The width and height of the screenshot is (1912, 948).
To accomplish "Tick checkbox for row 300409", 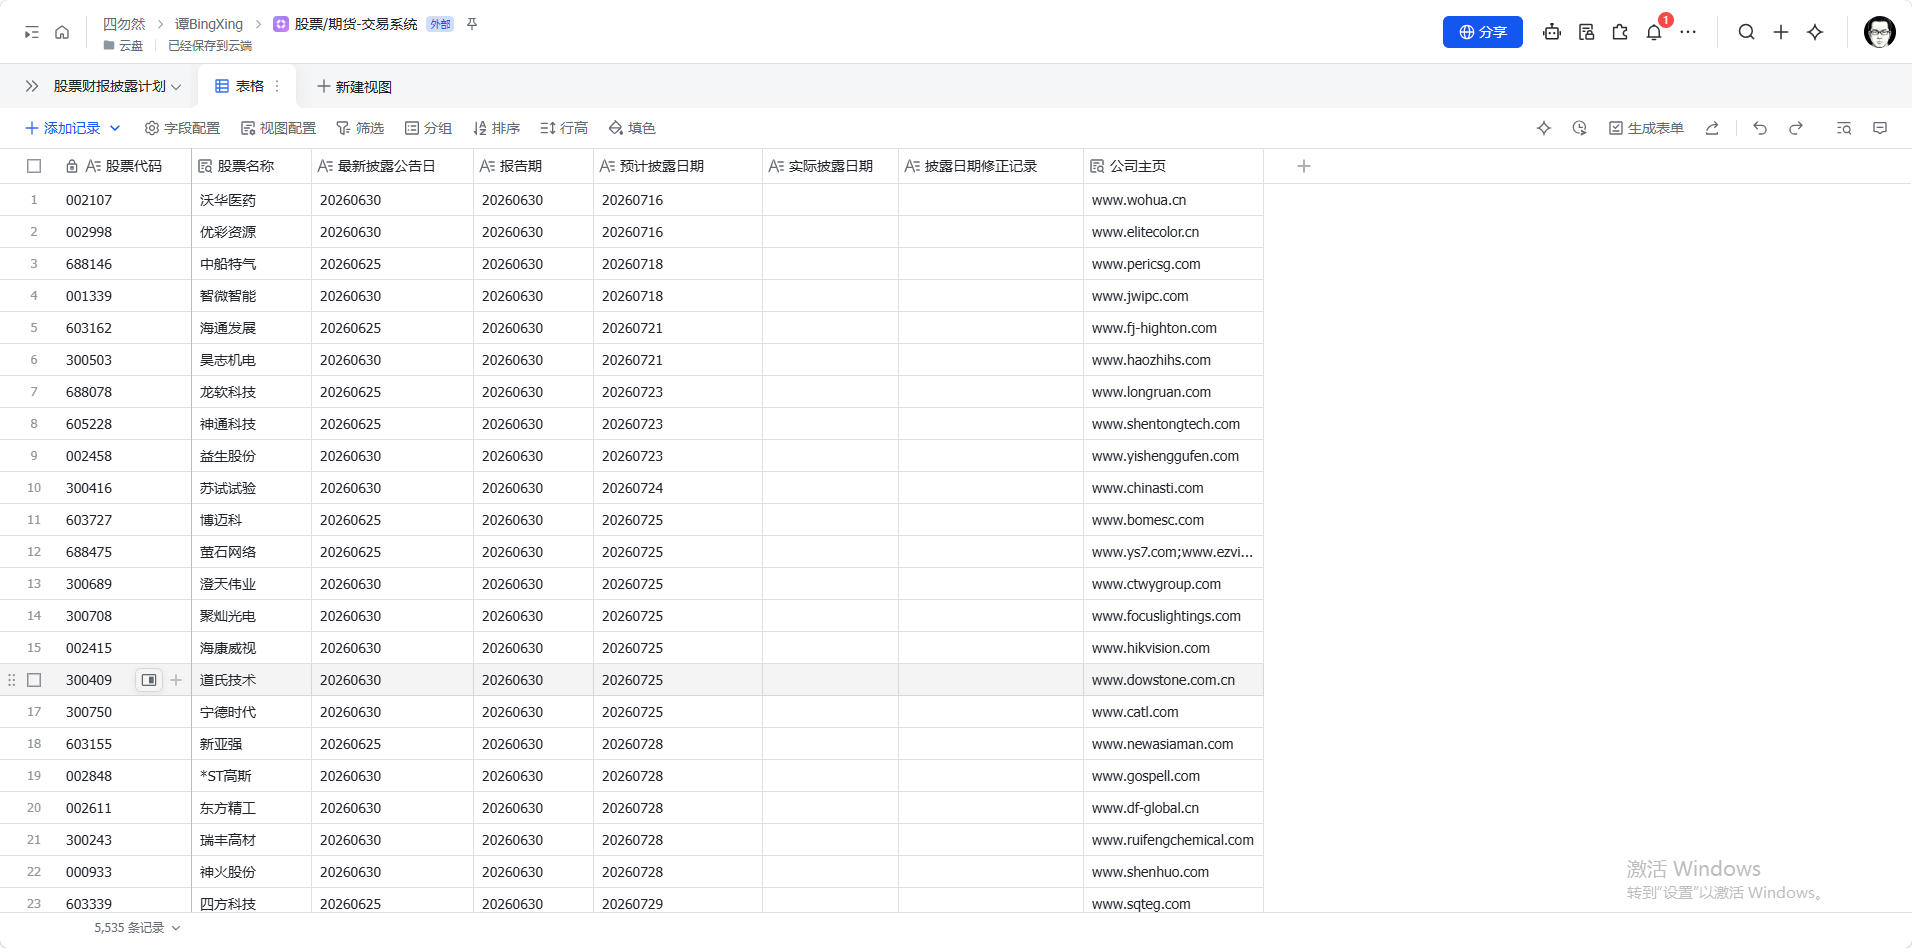I will tap(34, 680).
